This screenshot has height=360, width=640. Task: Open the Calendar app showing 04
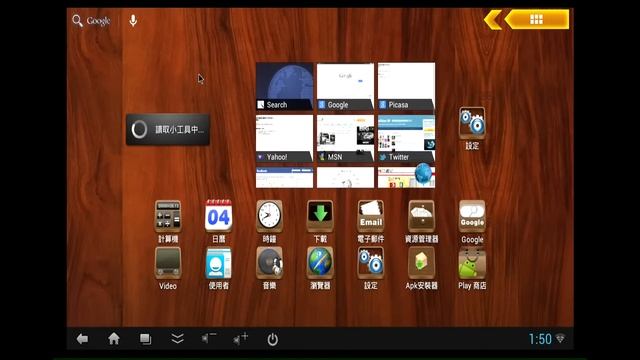218,216
